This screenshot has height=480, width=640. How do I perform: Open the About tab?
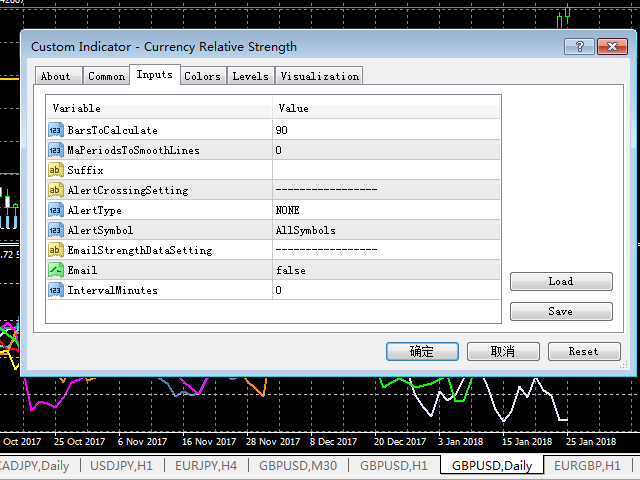pyautogui.click(x=58, y=76)
